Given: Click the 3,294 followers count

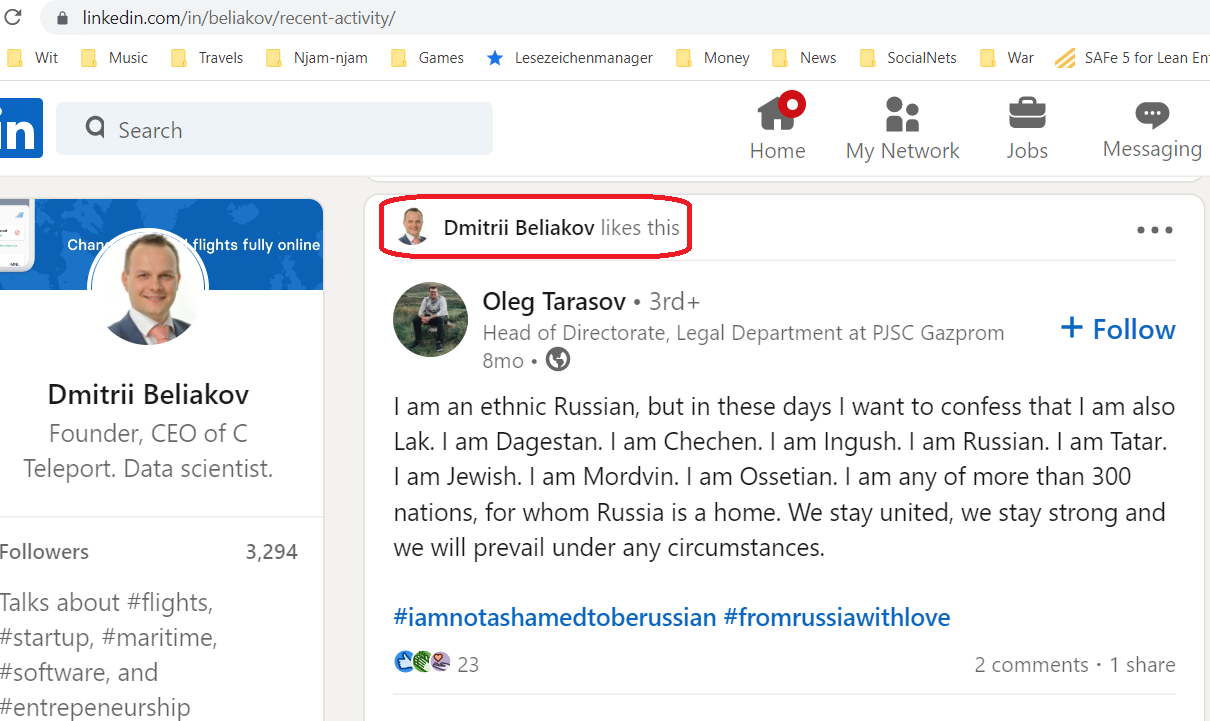Looking at the screenshot, I should [272, 552].
